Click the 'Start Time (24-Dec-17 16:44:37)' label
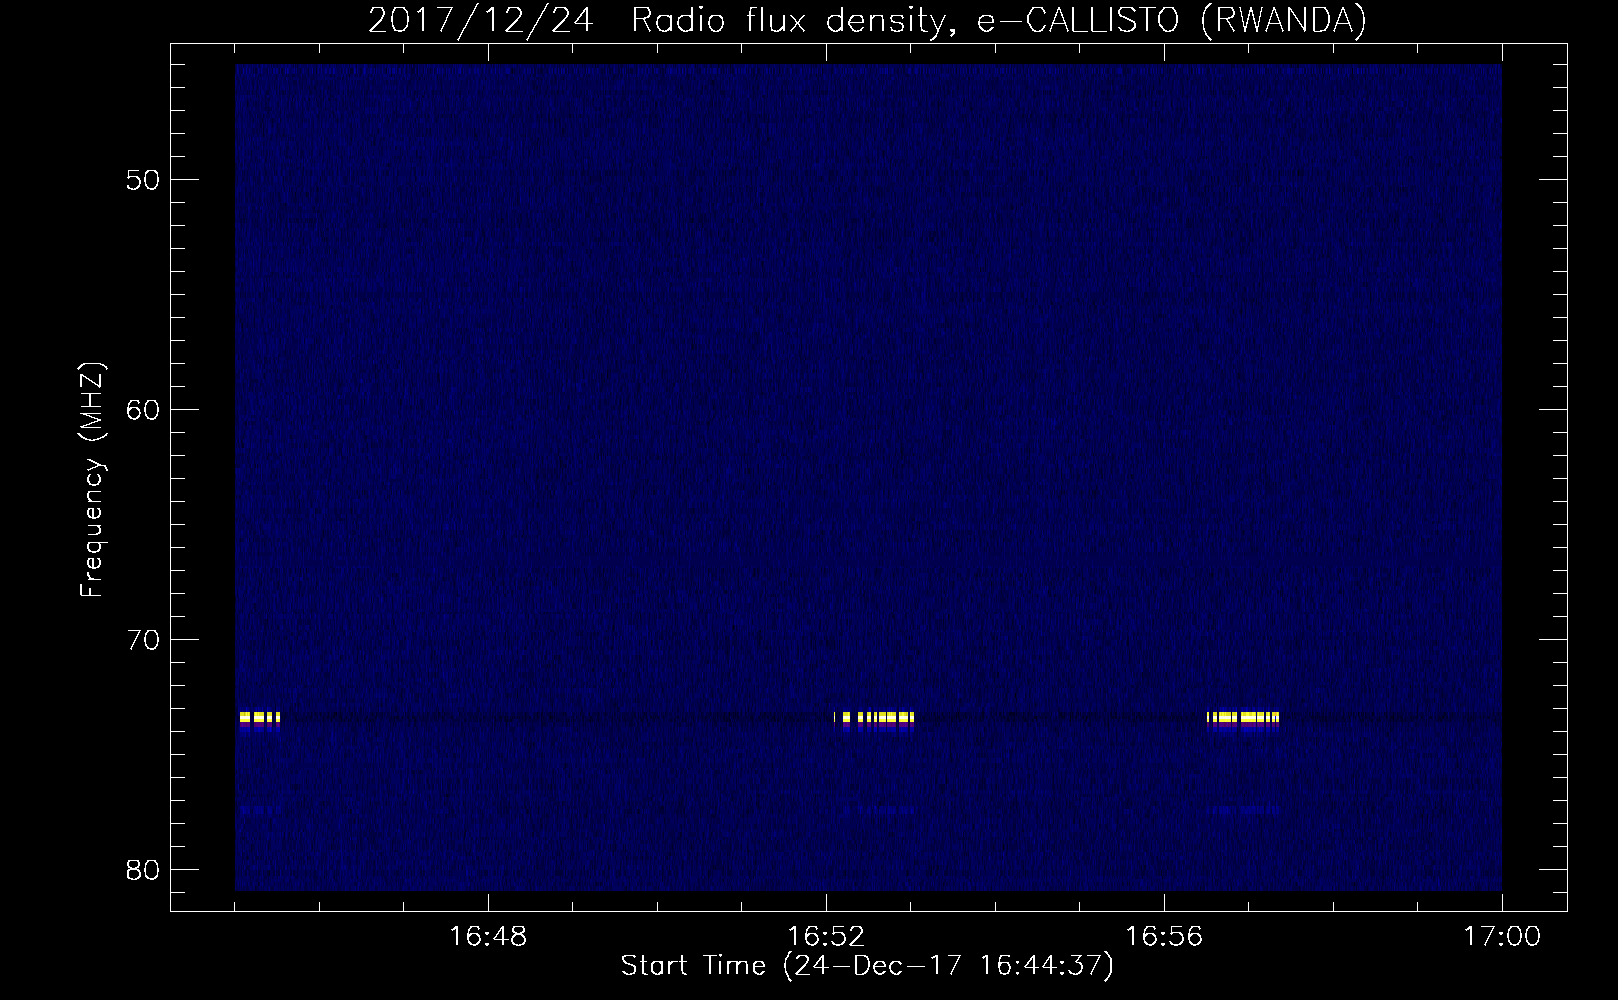Image resolution: width=1618 pixels, height=1000 pixels. point(867,966)
